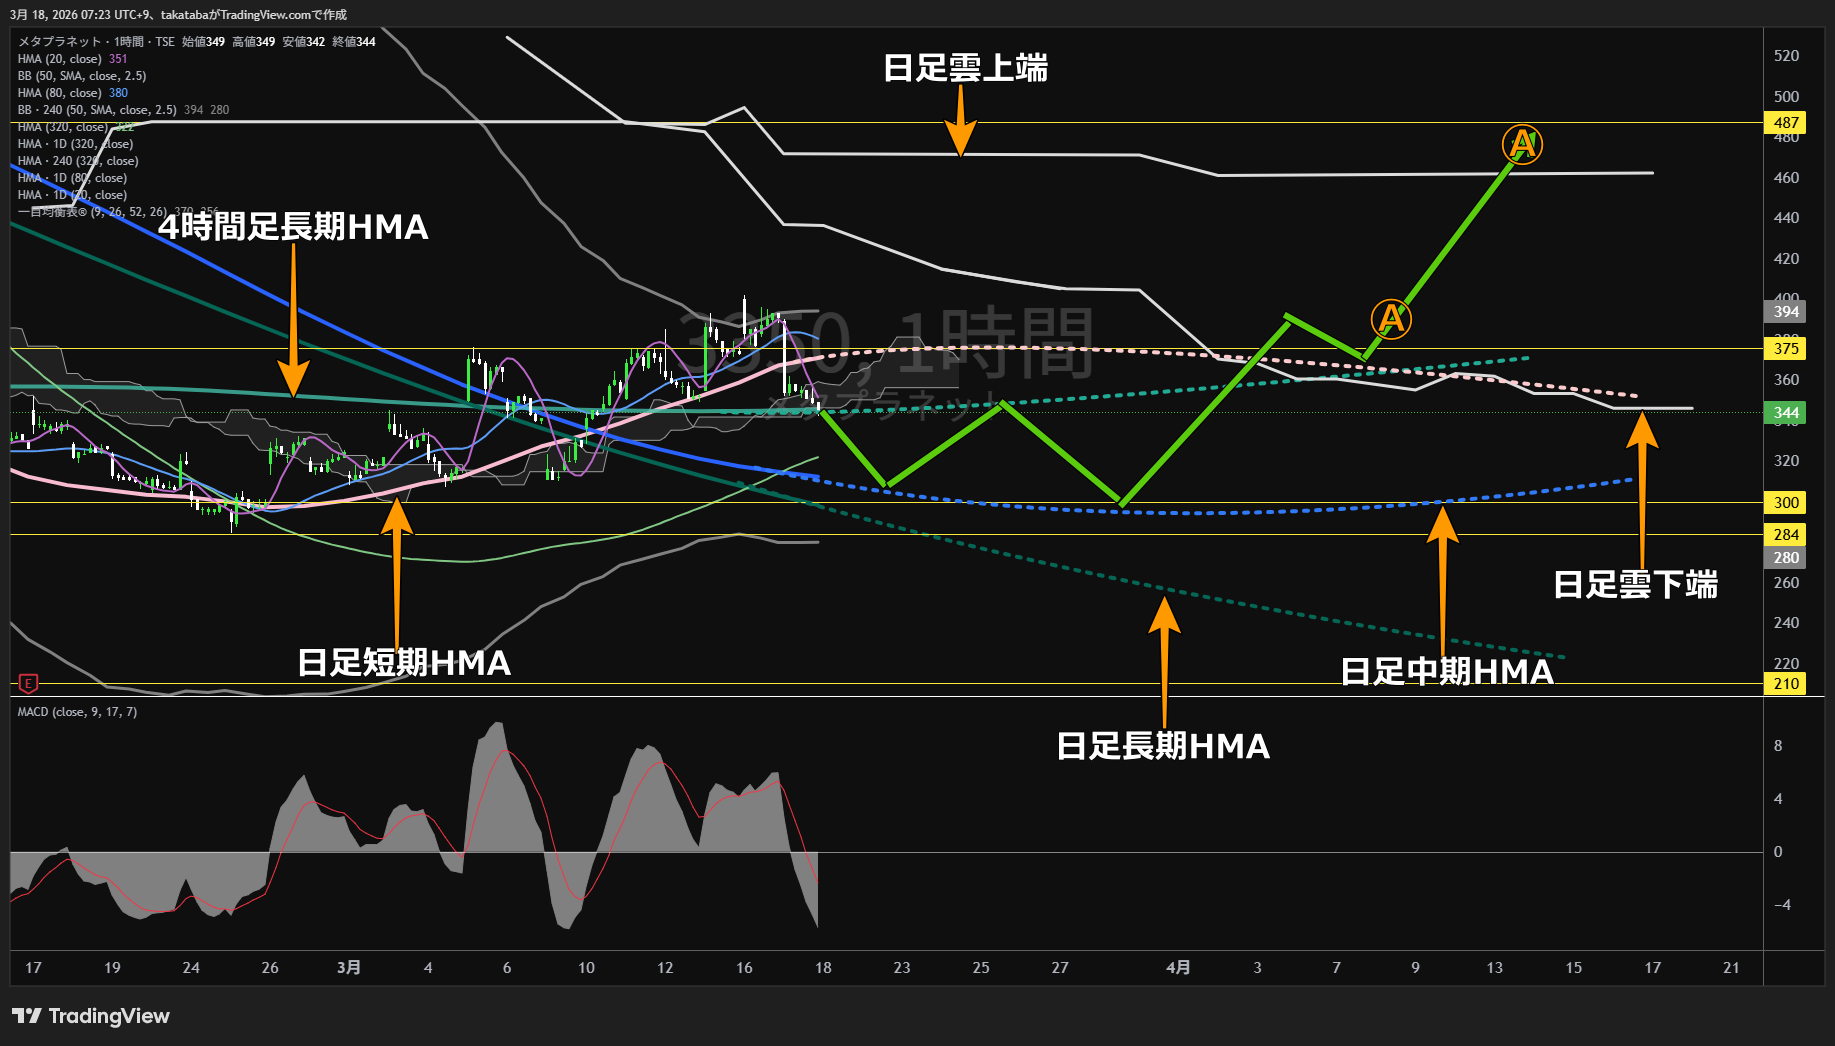Image resolution: width=1835 pixels, height=1046 pixels.
Task: Click the yellow 210 price label
Action: point(1786,684)
